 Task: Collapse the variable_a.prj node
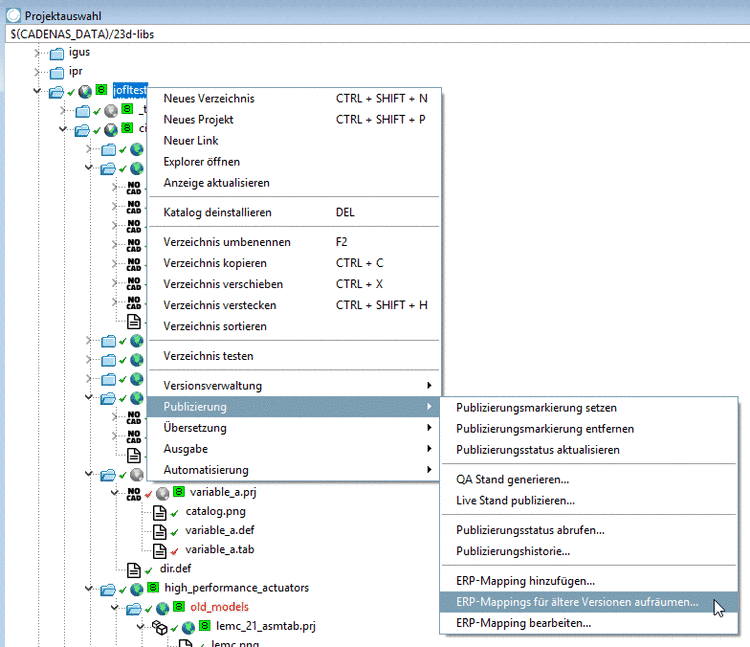(114, 492)
